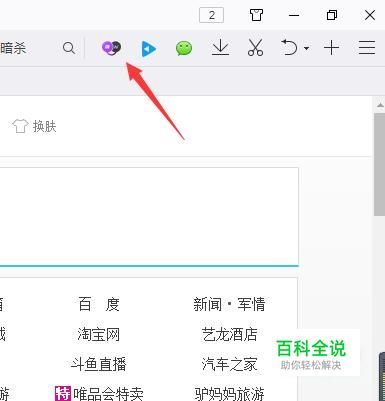Open the blue video play extension icon
The width and height of the screenshot is (385, 401).
pos(149,49)
